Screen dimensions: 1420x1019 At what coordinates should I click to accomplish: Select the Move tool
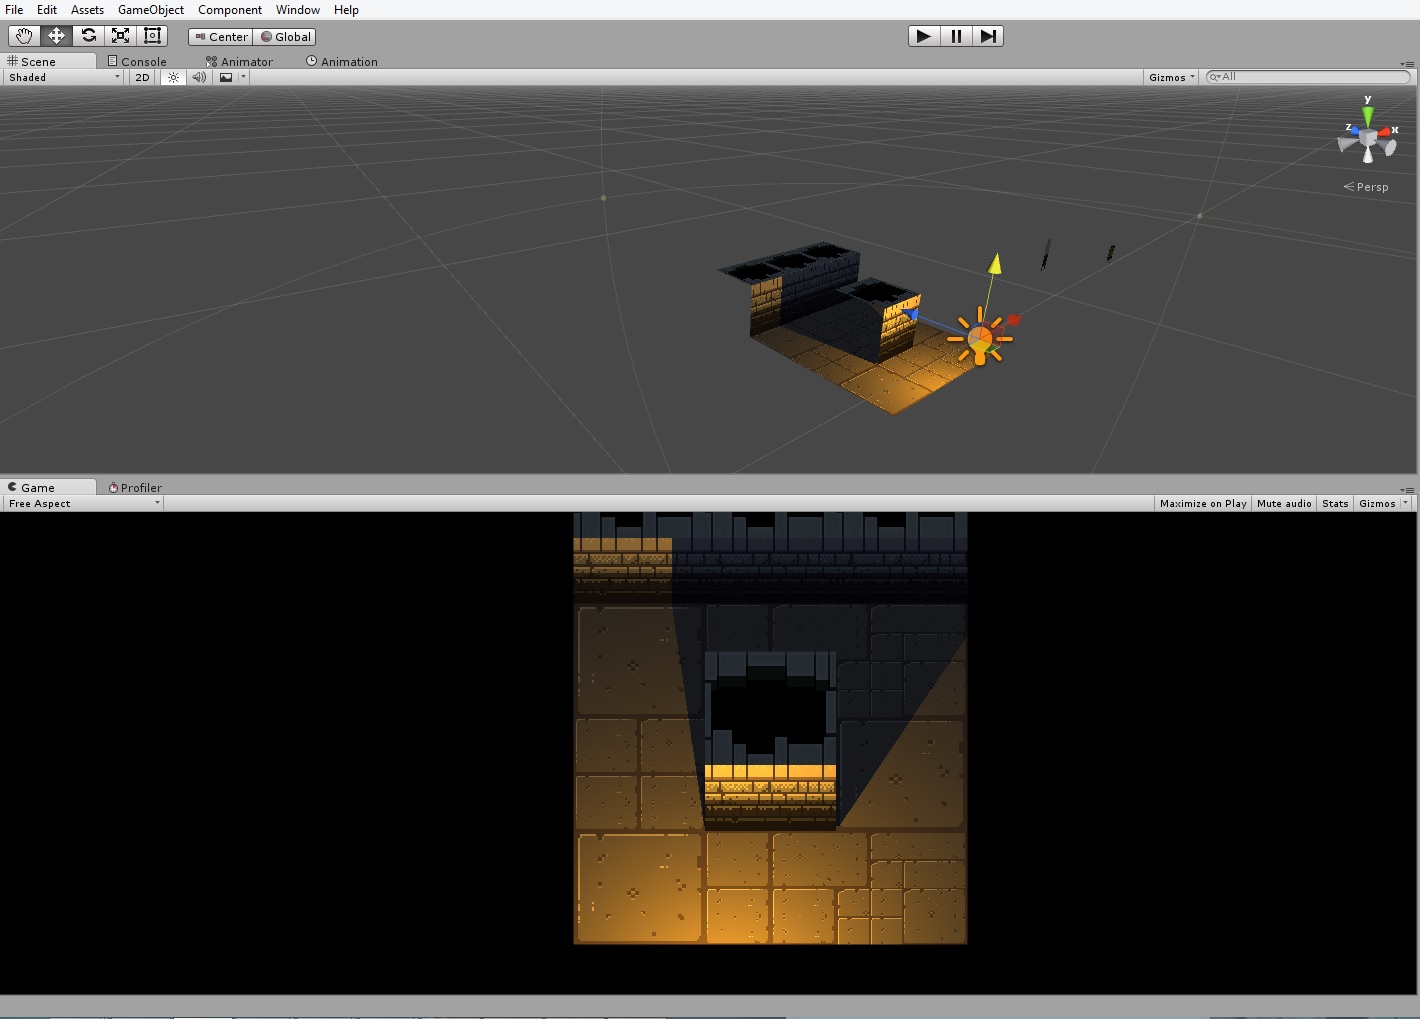(55, 35)
